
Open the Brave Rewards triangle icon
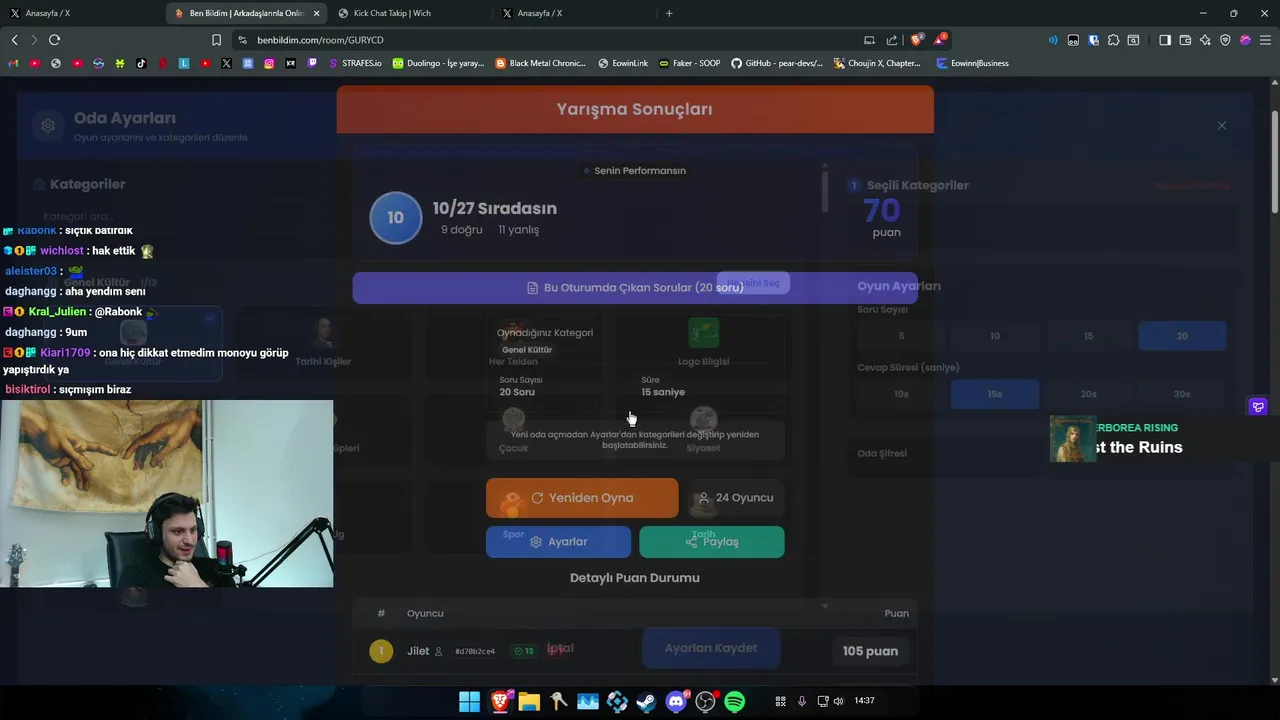point(940,40)
